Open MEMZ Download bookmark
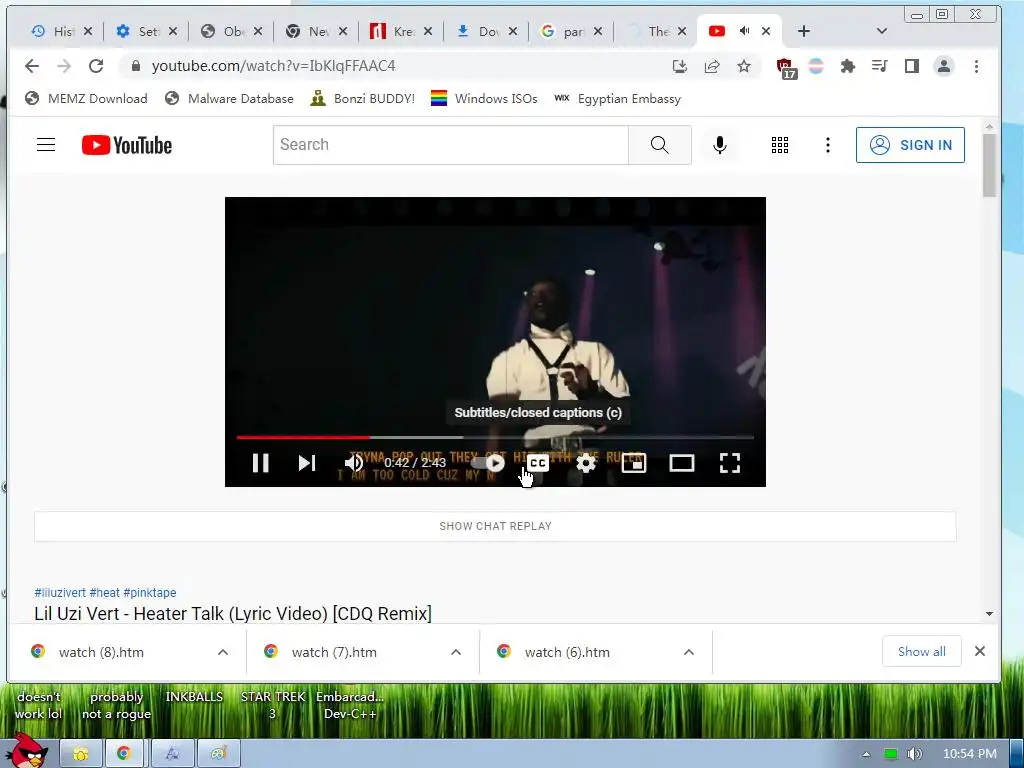 click(x=86, y=99)
